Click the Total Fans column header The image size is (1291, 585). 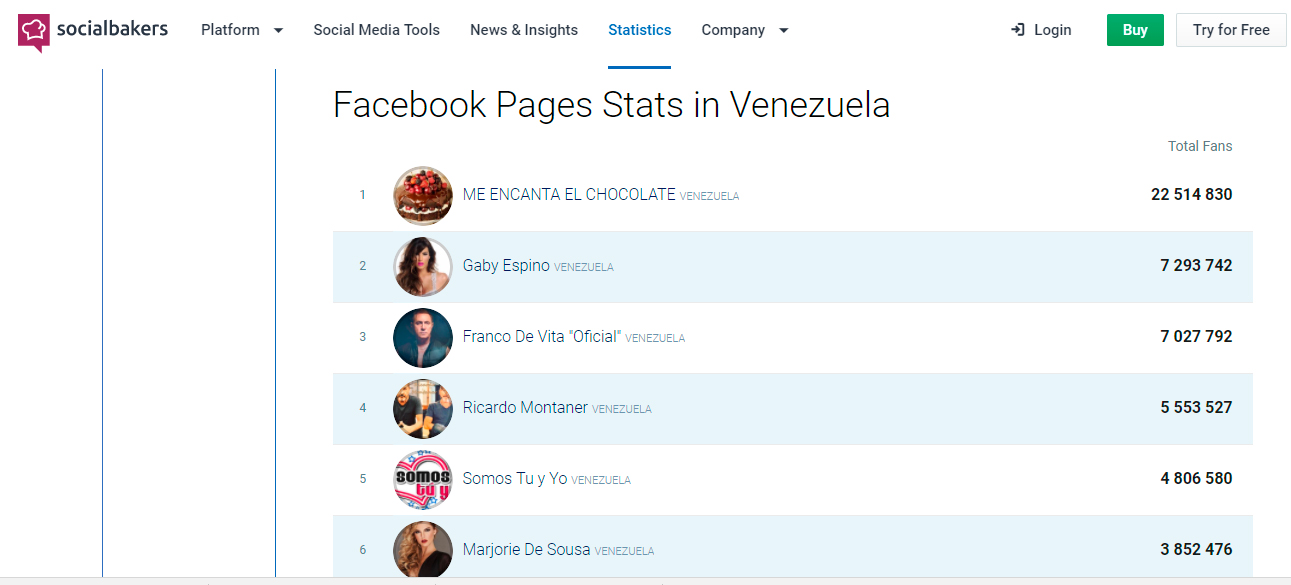click(1200, 146)
